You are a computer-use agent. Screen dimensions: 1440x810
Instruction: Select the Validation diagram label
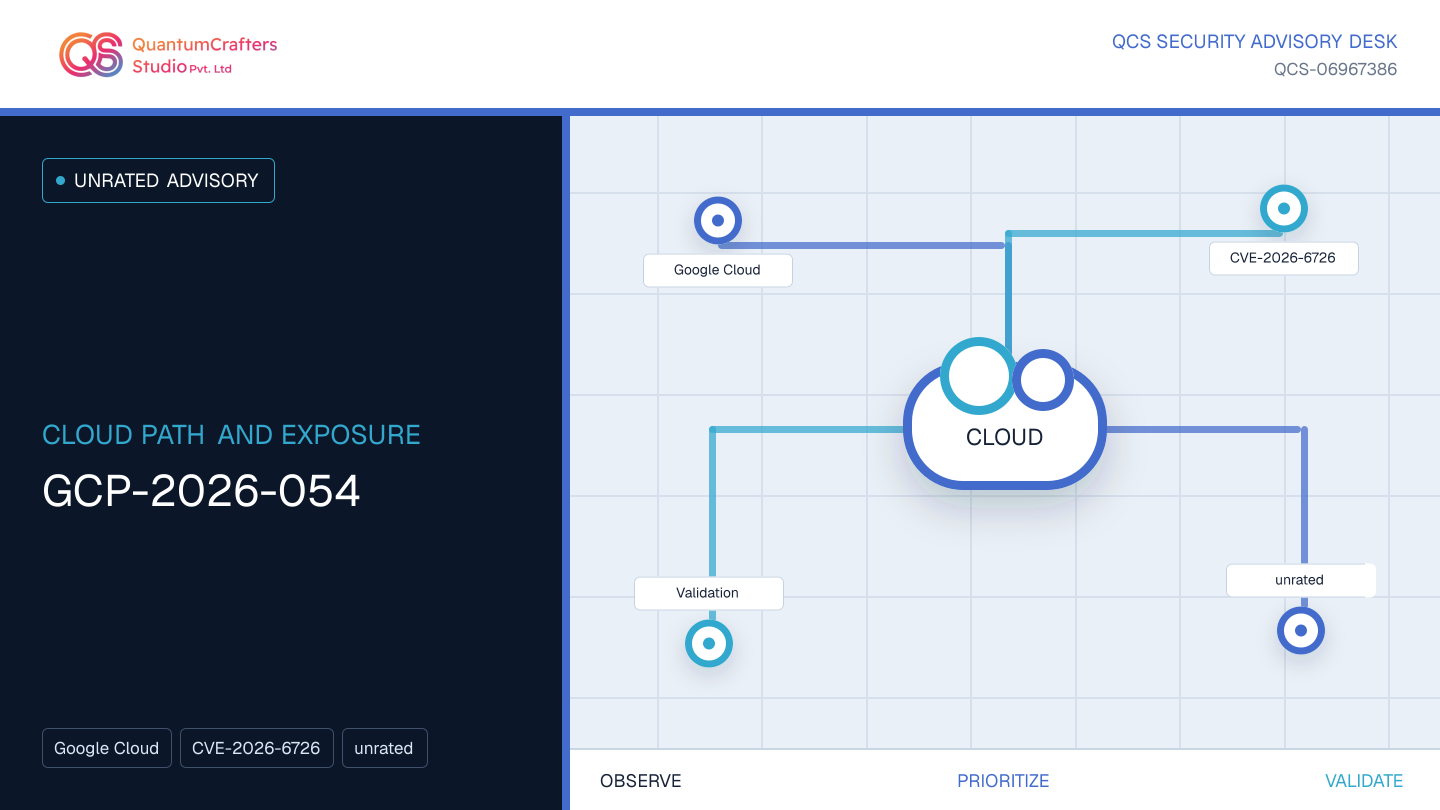pos(709,593)
